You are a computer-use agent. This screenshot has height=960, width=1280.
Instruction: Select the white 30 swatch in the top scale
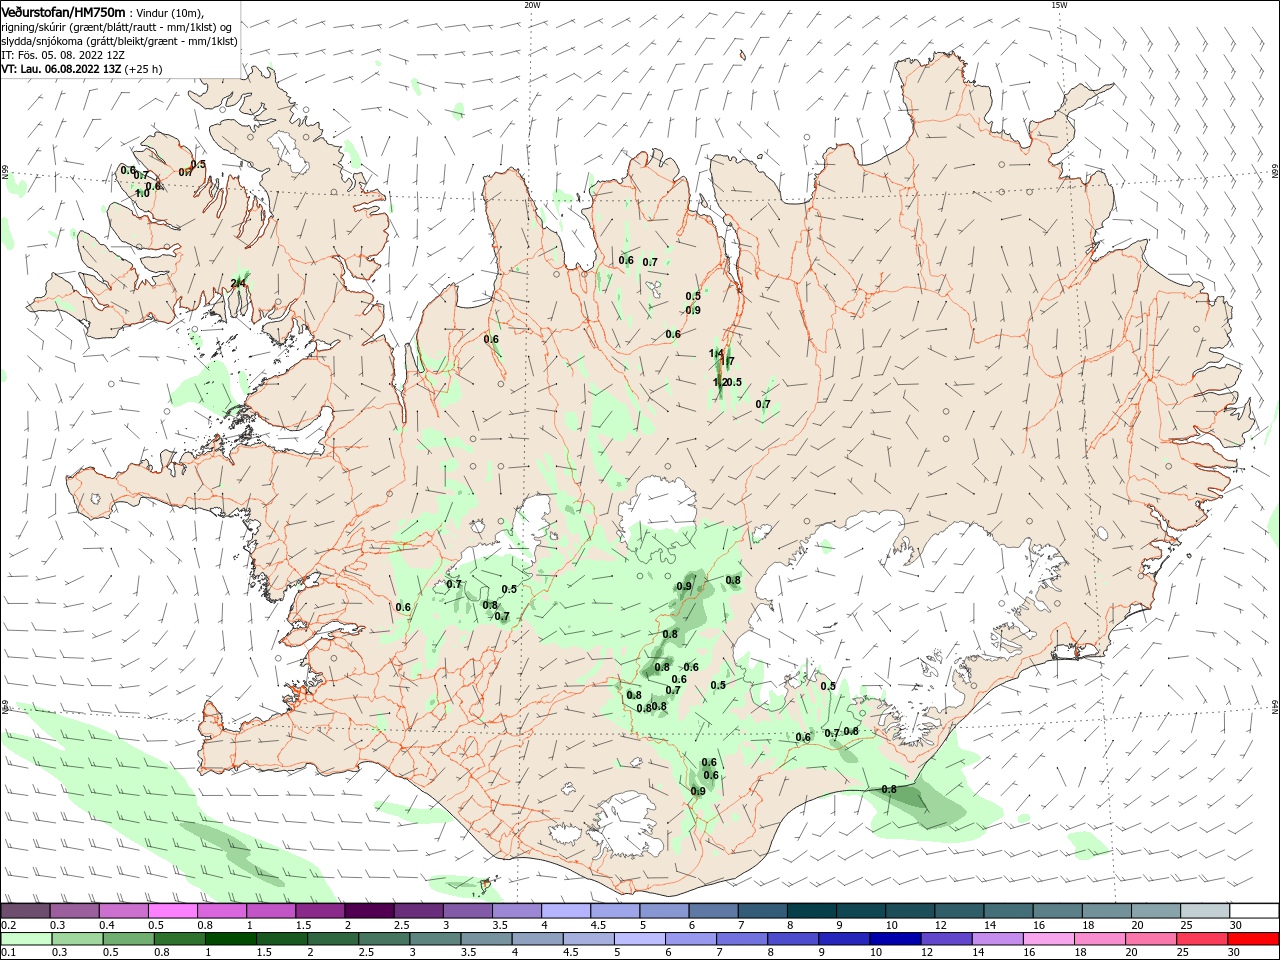(1253, 911)
